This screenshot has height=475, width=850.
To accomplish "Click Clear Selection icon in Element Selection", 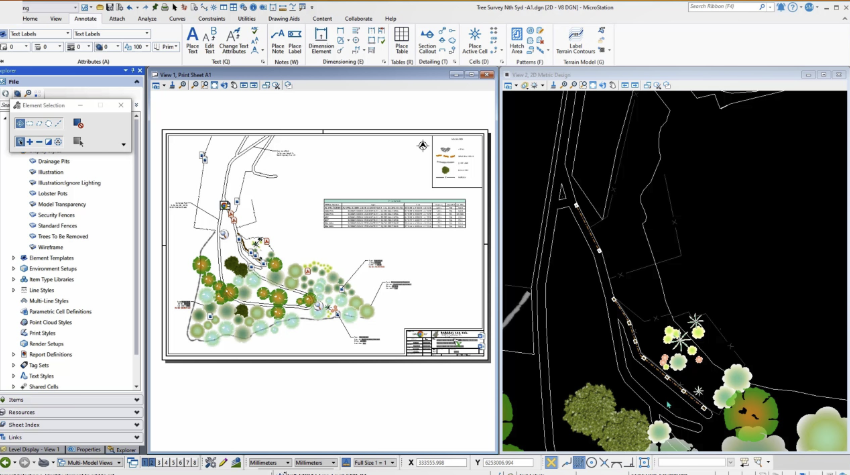I will (x=78, y=124).
